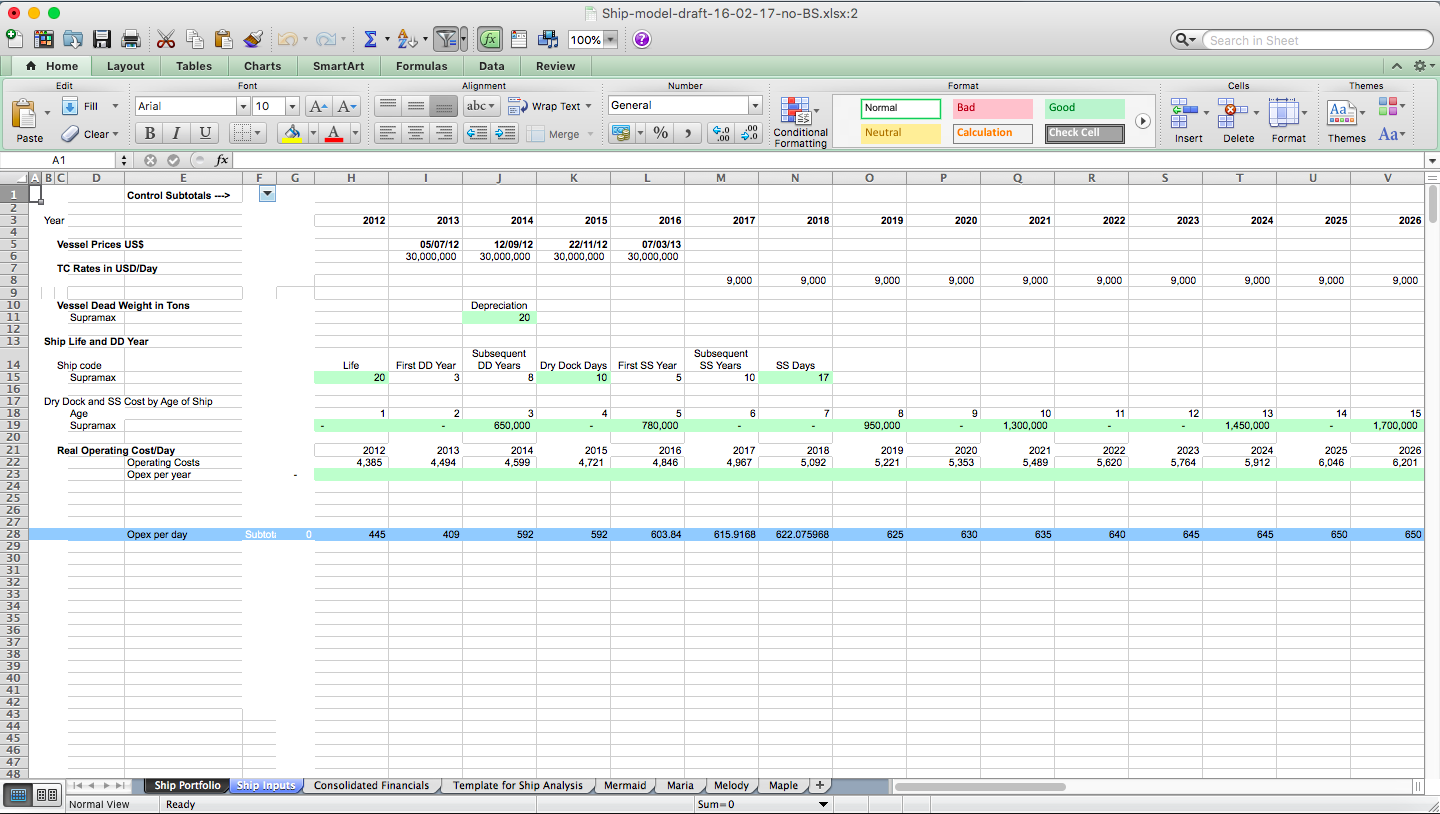Align cell contents to the top

[x=388, y=106]
